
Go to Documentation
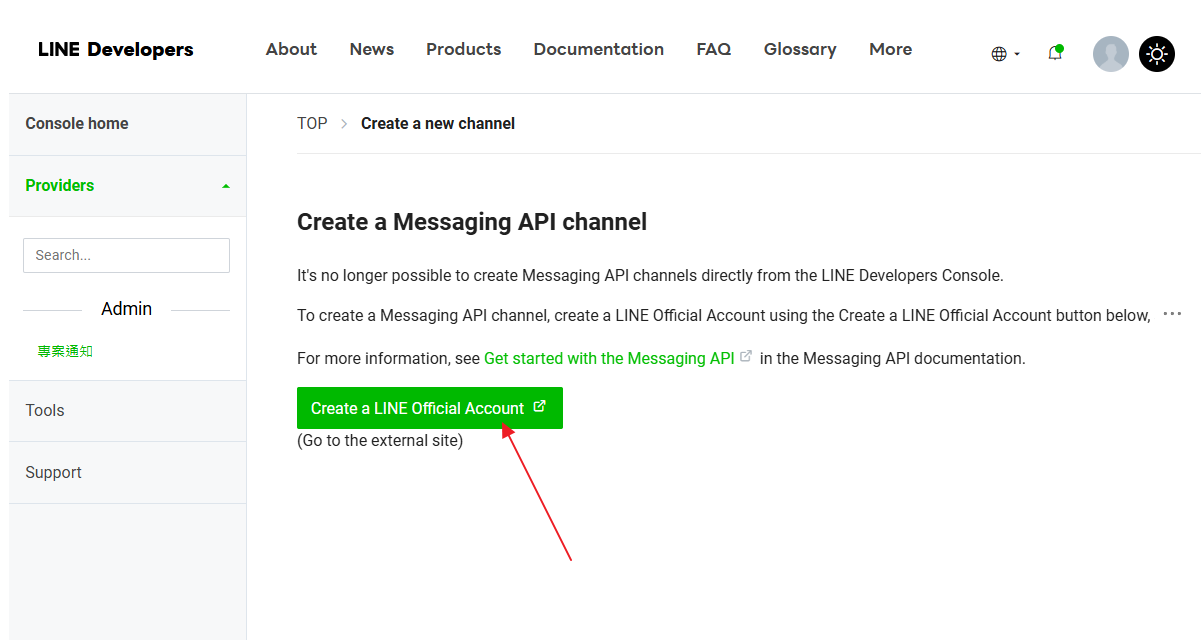(x=599, y=49)
